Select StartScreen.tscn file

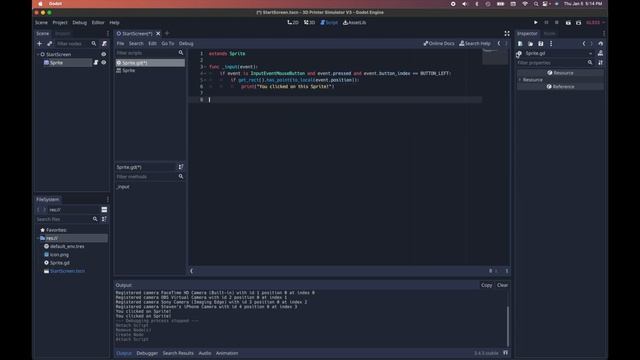[x=67, y=271]
